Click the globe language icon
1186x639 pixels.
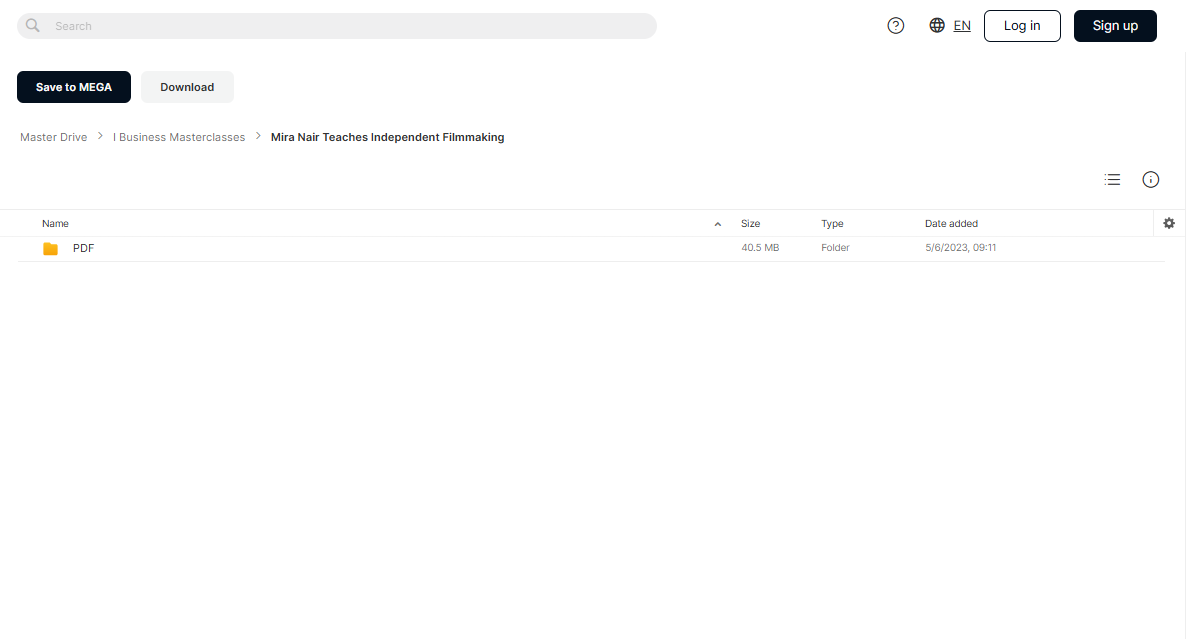click(x=937, y=26)
